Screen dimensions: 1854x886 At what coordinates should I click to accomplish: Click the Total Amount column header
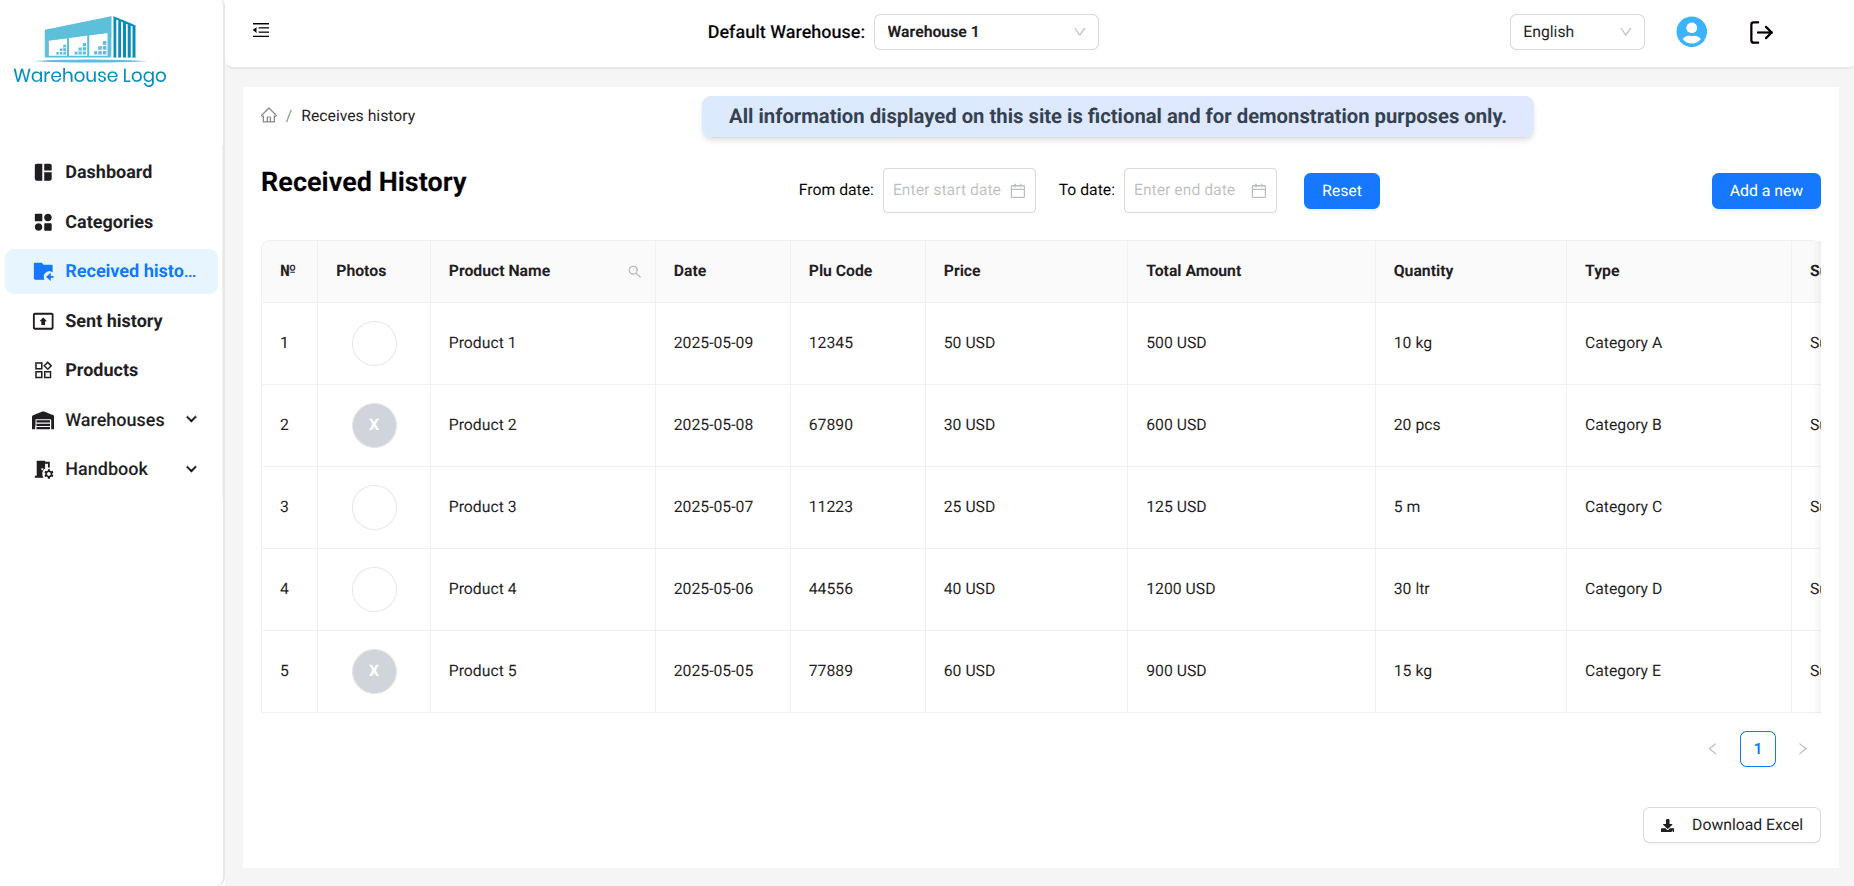tap(1251, 271)
